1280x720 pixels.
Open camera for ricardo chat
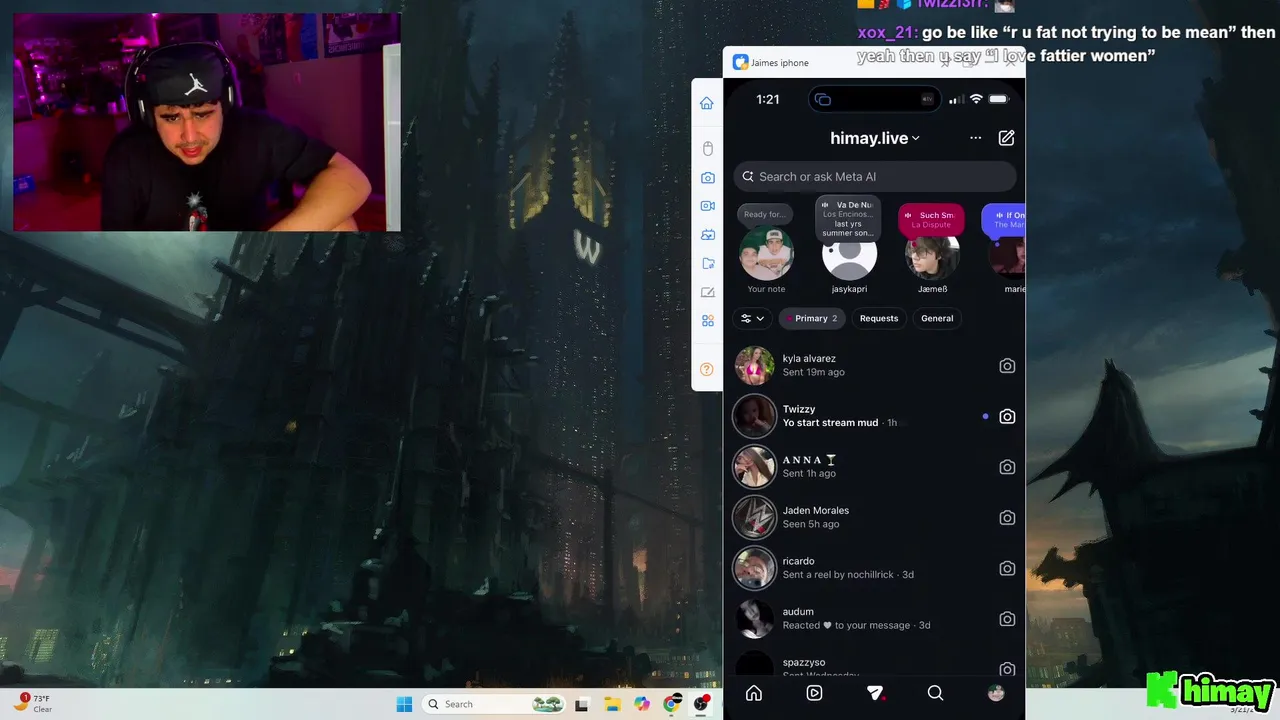(1007, 568)
